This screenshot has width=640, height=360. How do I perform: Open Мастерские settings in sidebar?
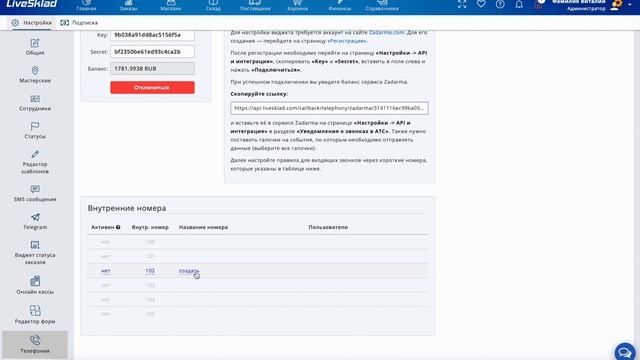(35, 75)
